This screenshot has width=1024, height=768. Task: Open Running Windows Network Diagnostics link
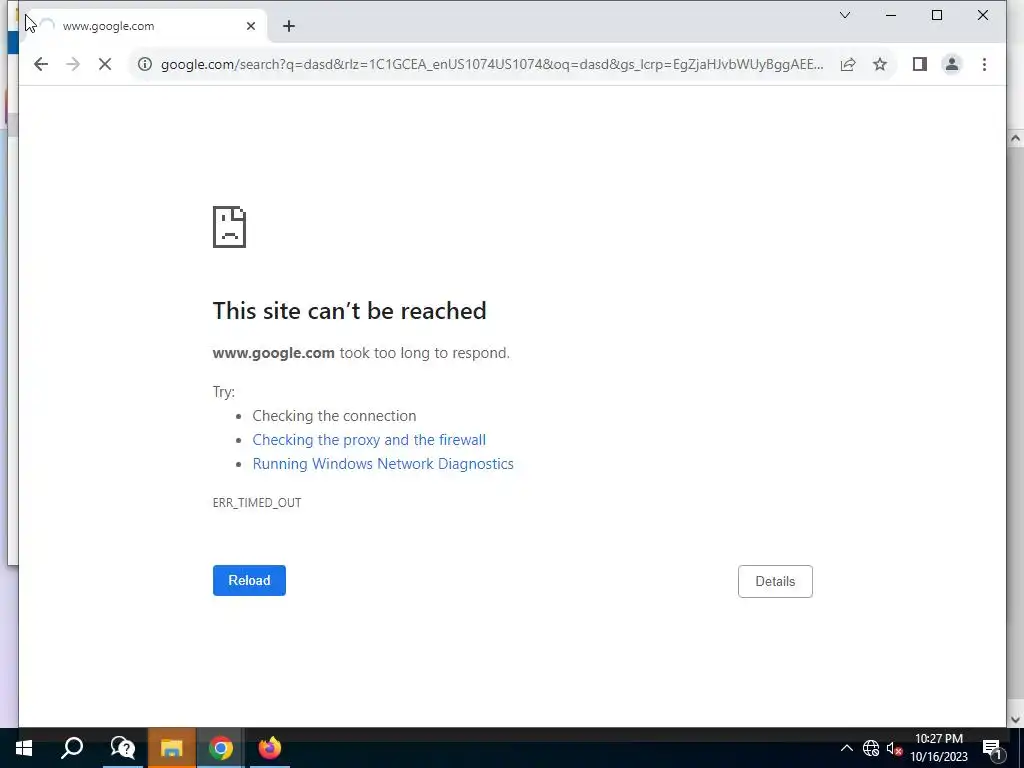click(x=383, y=464)
